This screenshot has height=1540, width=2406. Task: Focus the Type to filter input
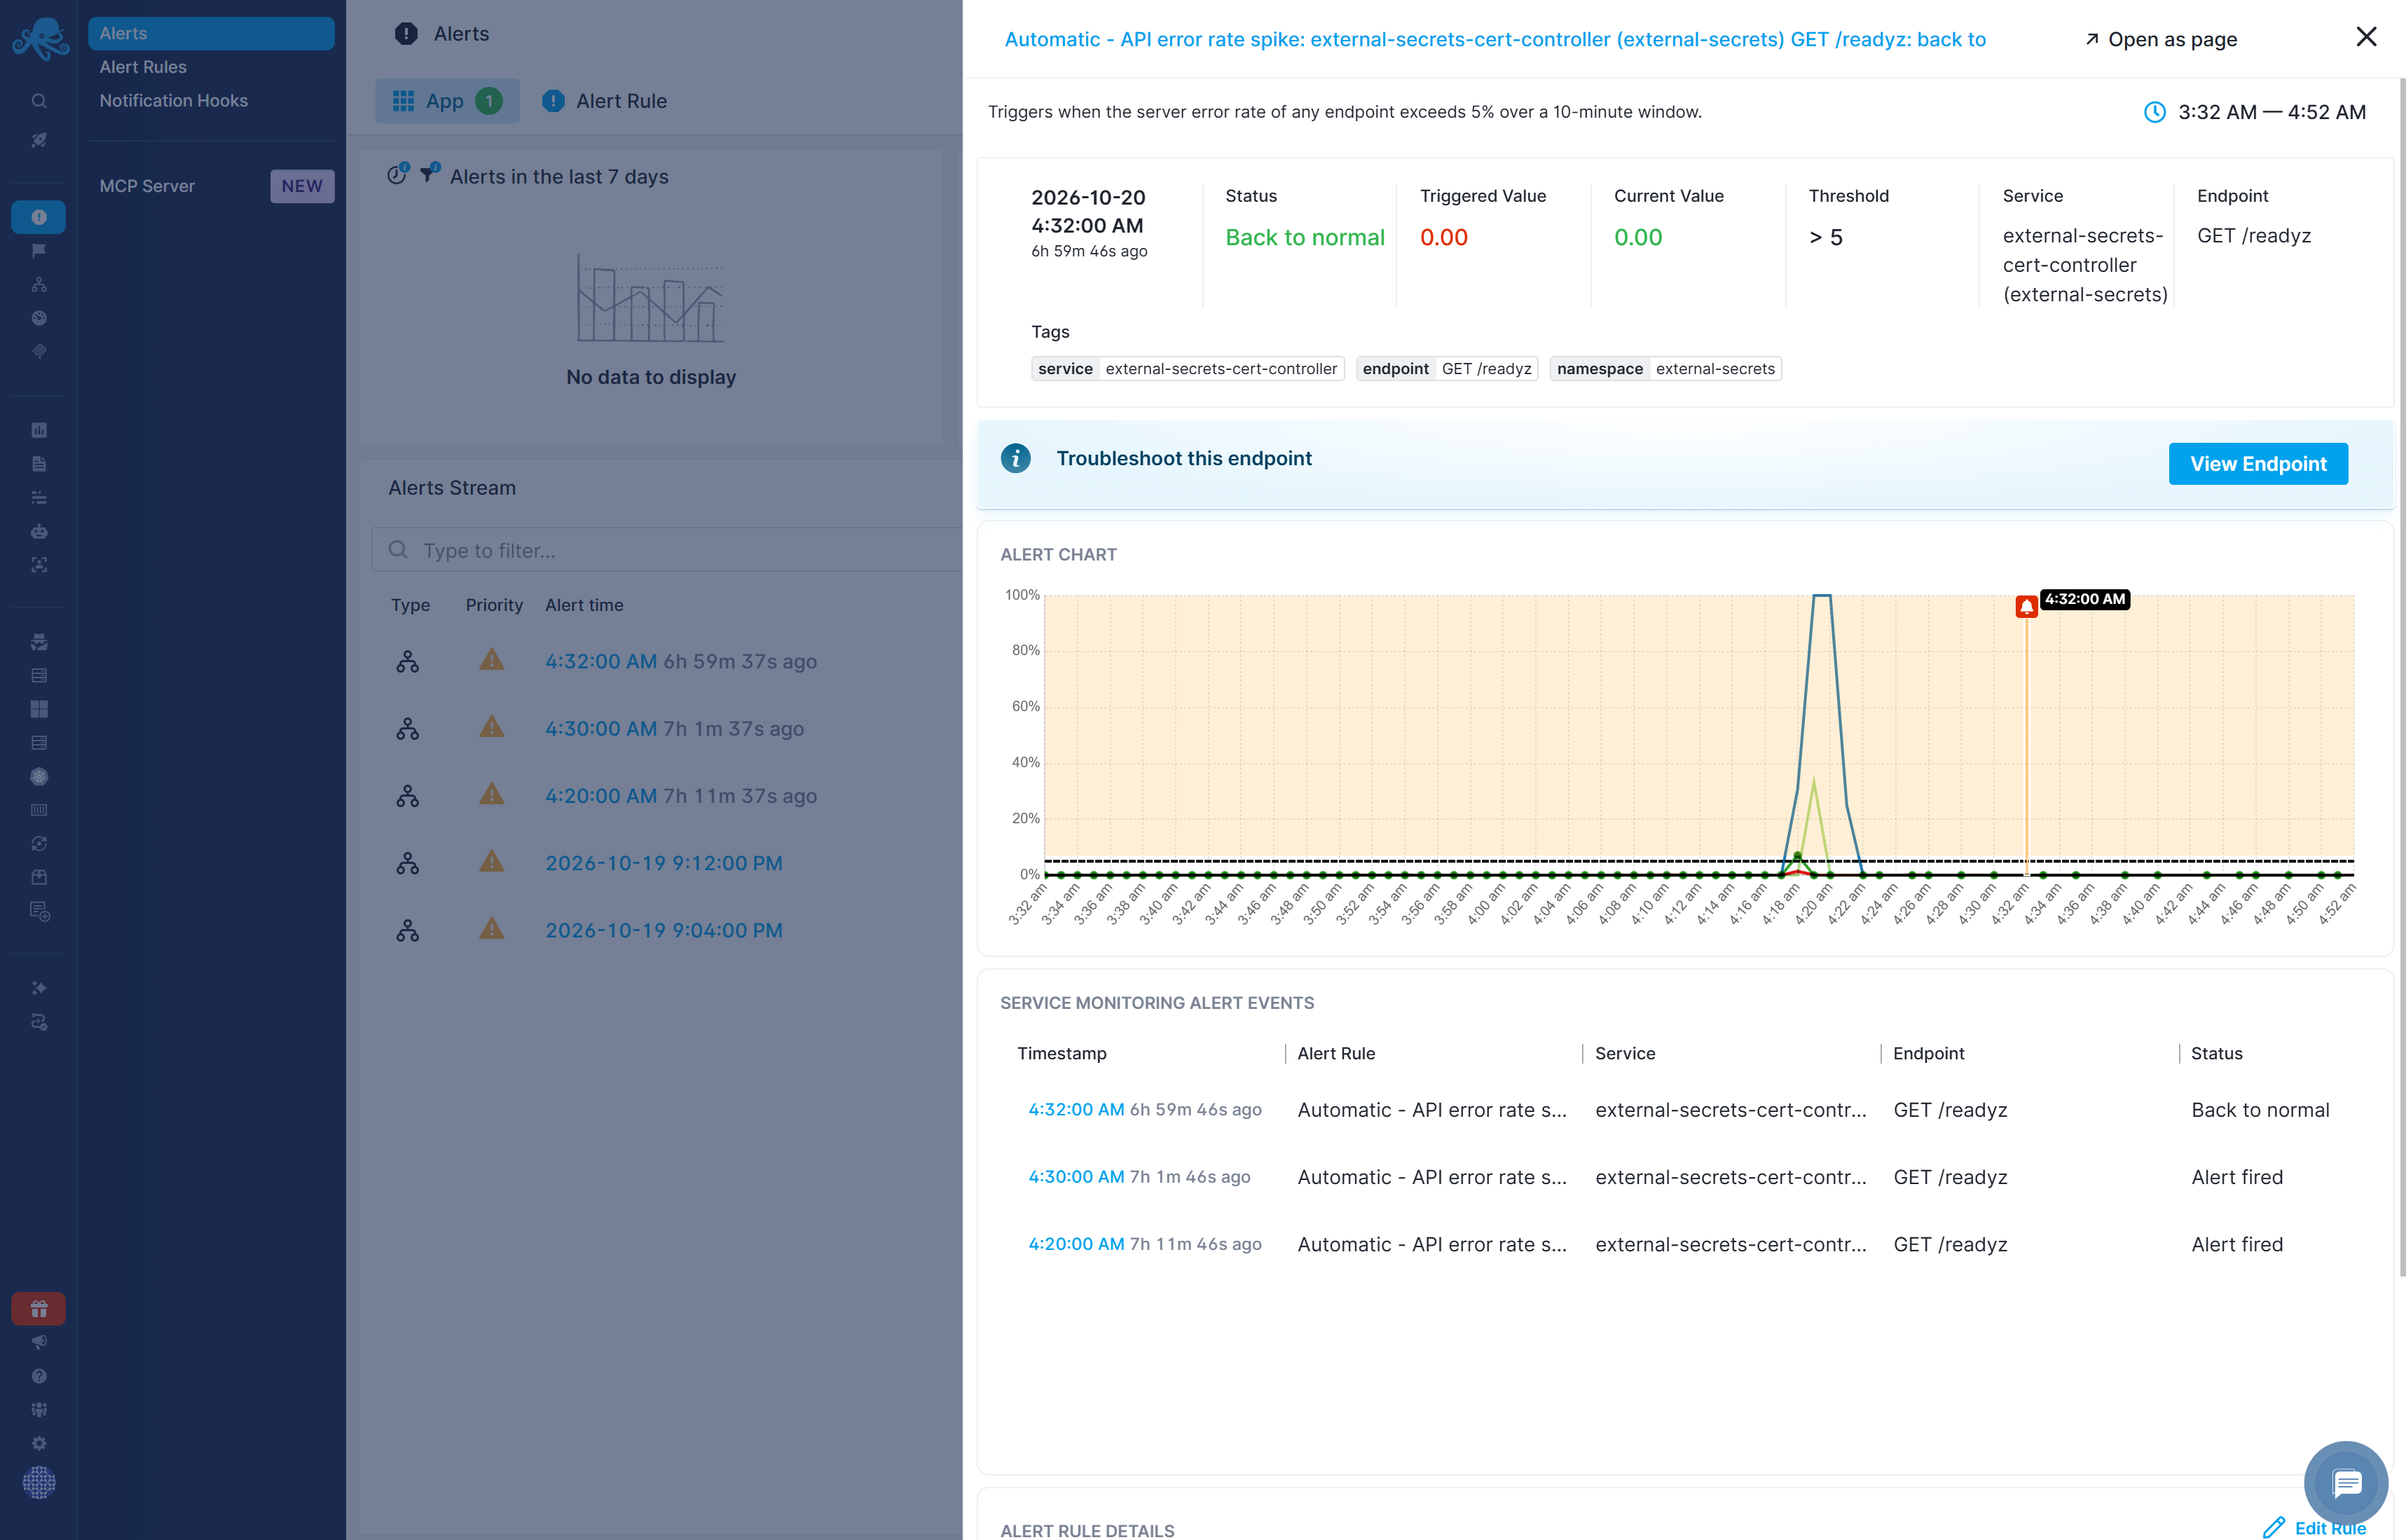667,550
